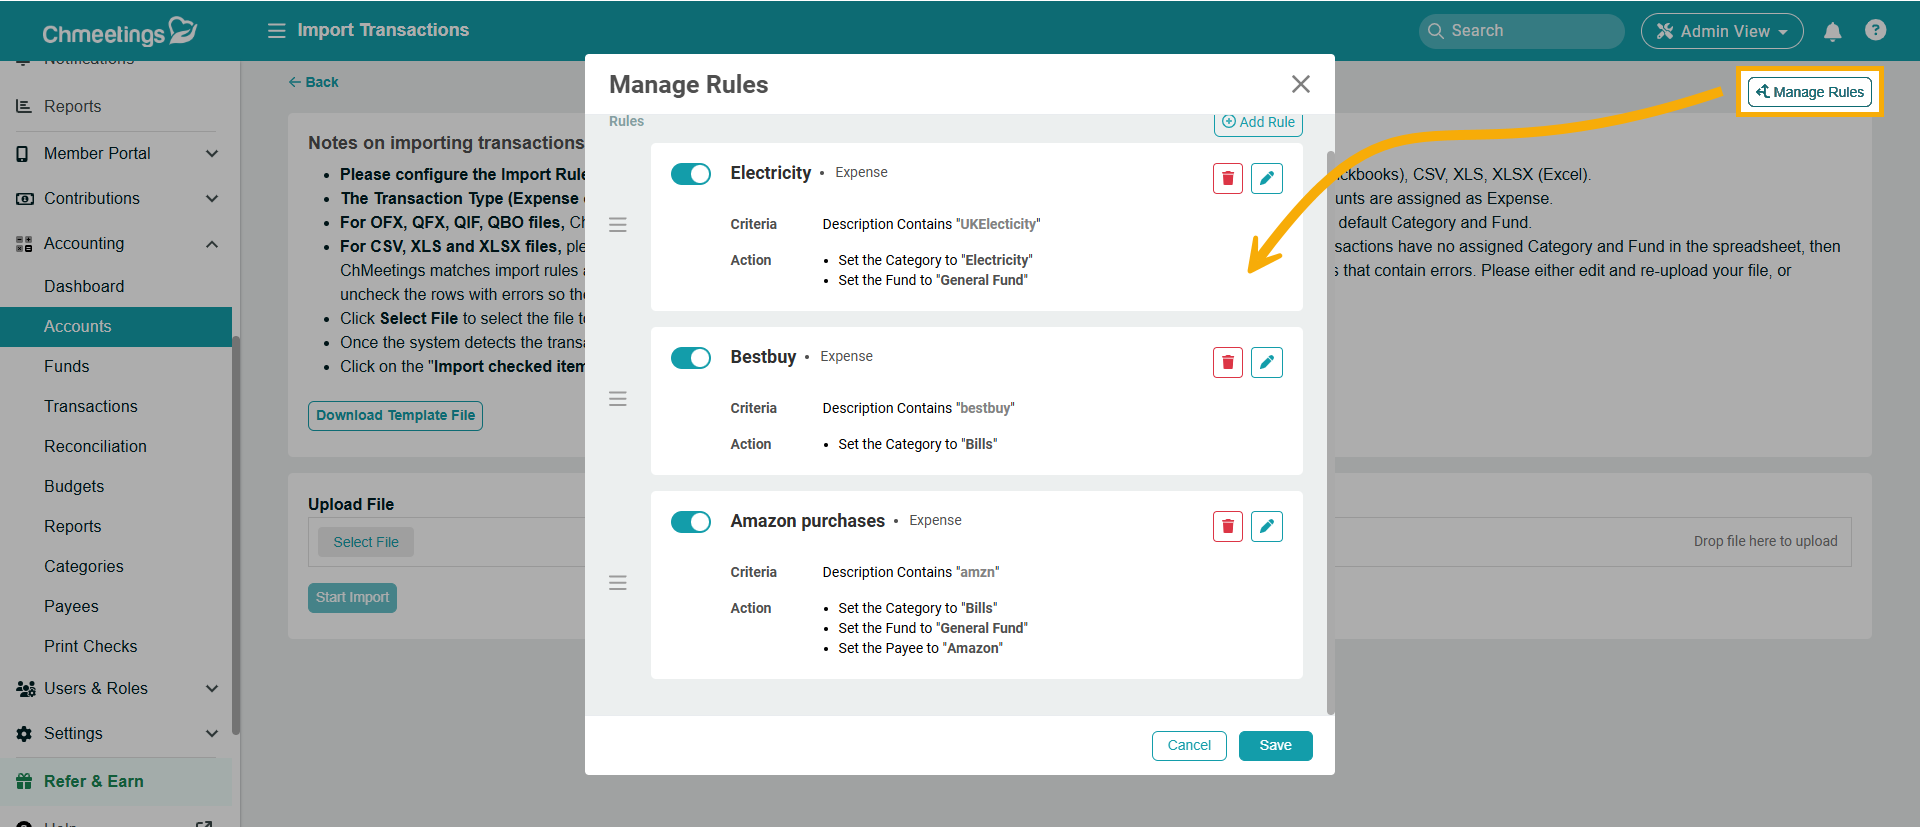Screen dimensions: 1920x827
Task: Click the Bestbuy rule reorder handle
Action: point(618,399)
